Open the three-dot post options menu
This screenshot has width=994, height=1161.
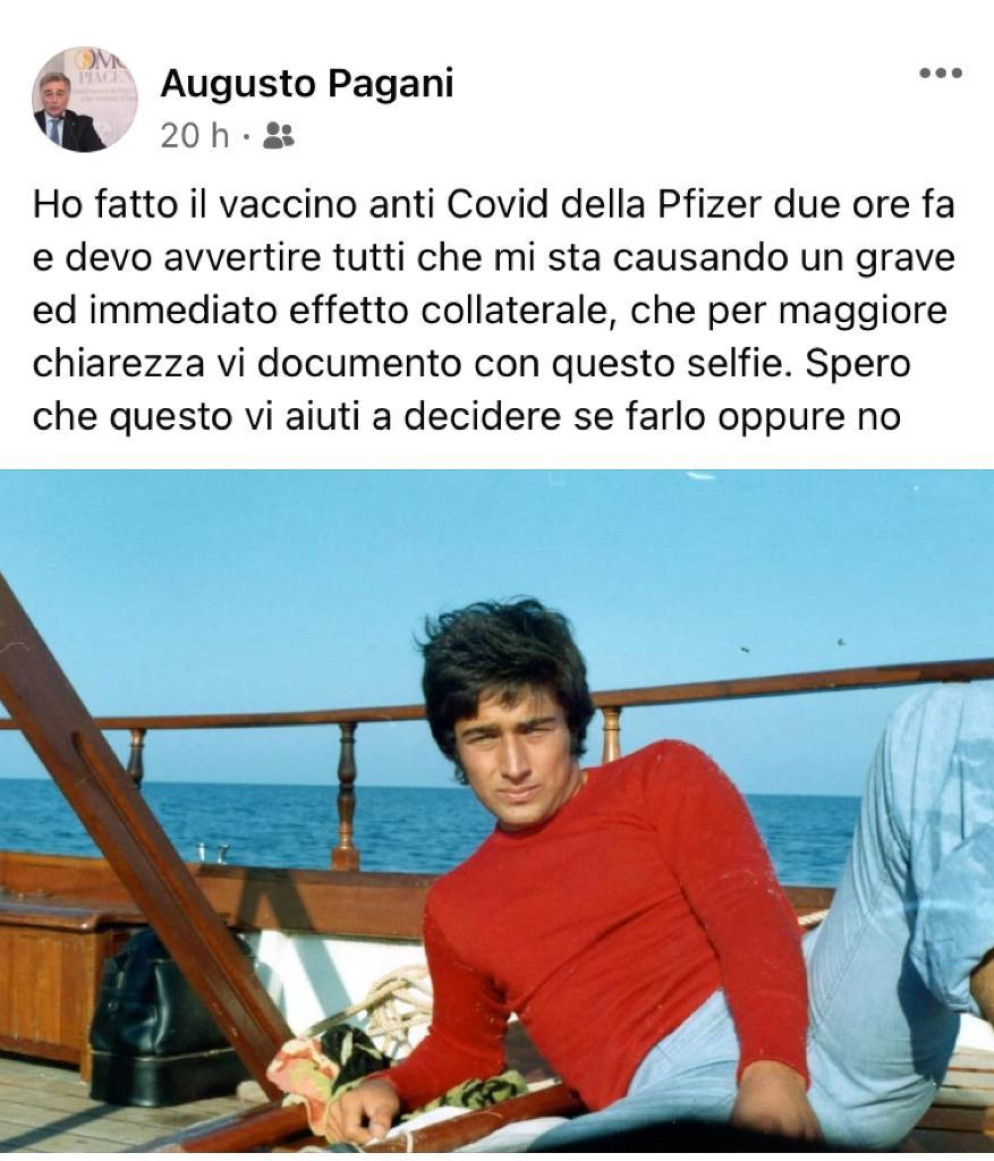[x=940, y=73]
